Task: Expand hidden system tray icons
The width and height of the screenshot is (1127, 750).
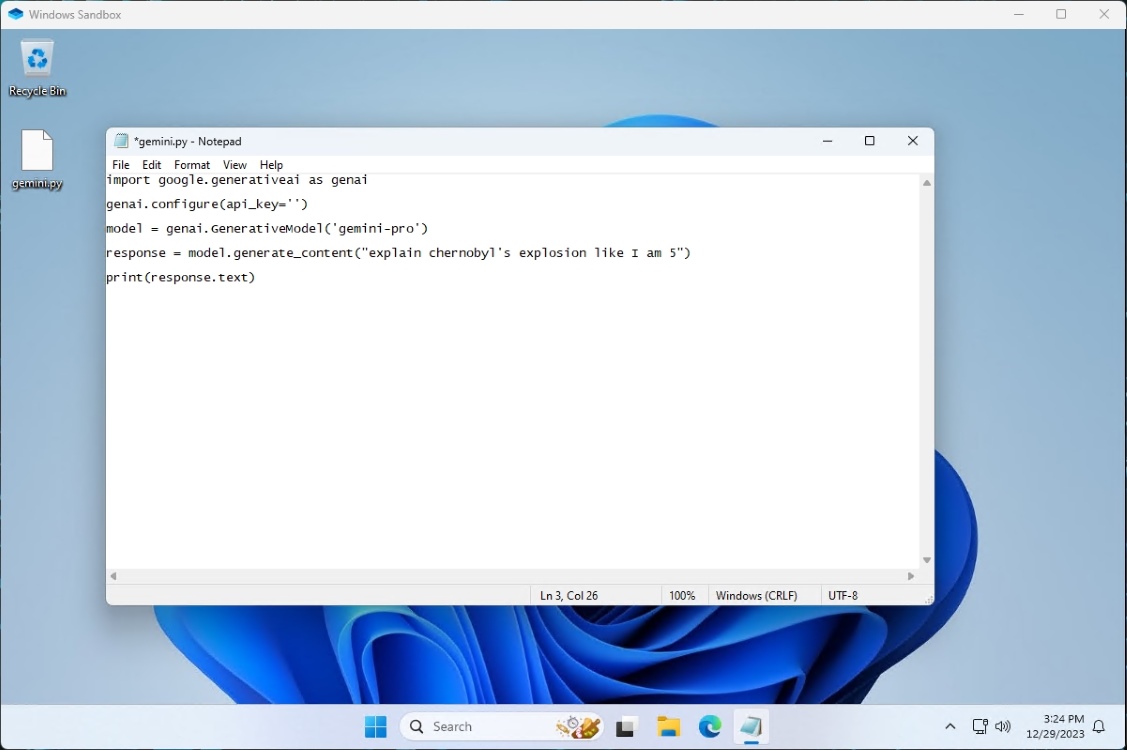Action: tap(949, 726)
